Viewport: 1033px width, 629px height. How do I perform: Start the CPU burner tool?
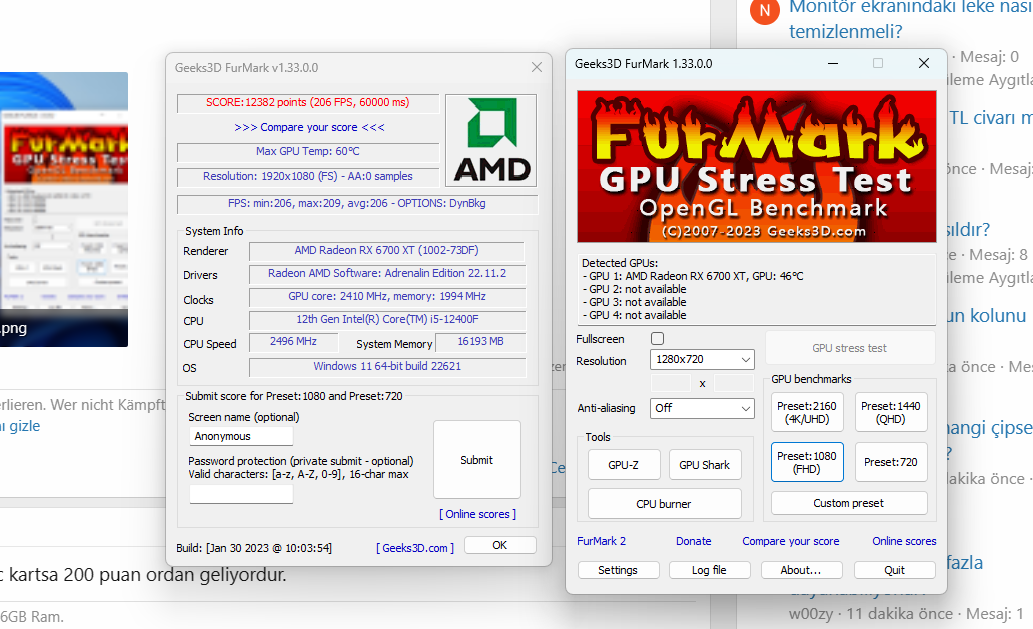click(664, 504)
